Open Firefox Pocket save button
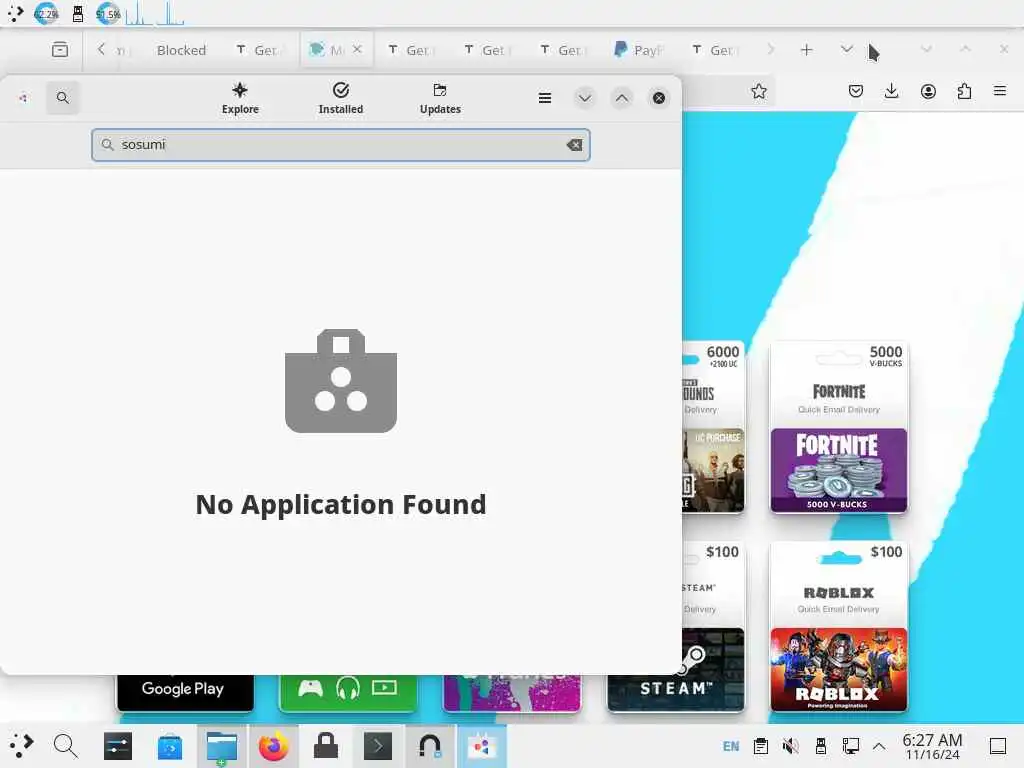The width and height of the screenshot is (1024, 768). [856, 91]
